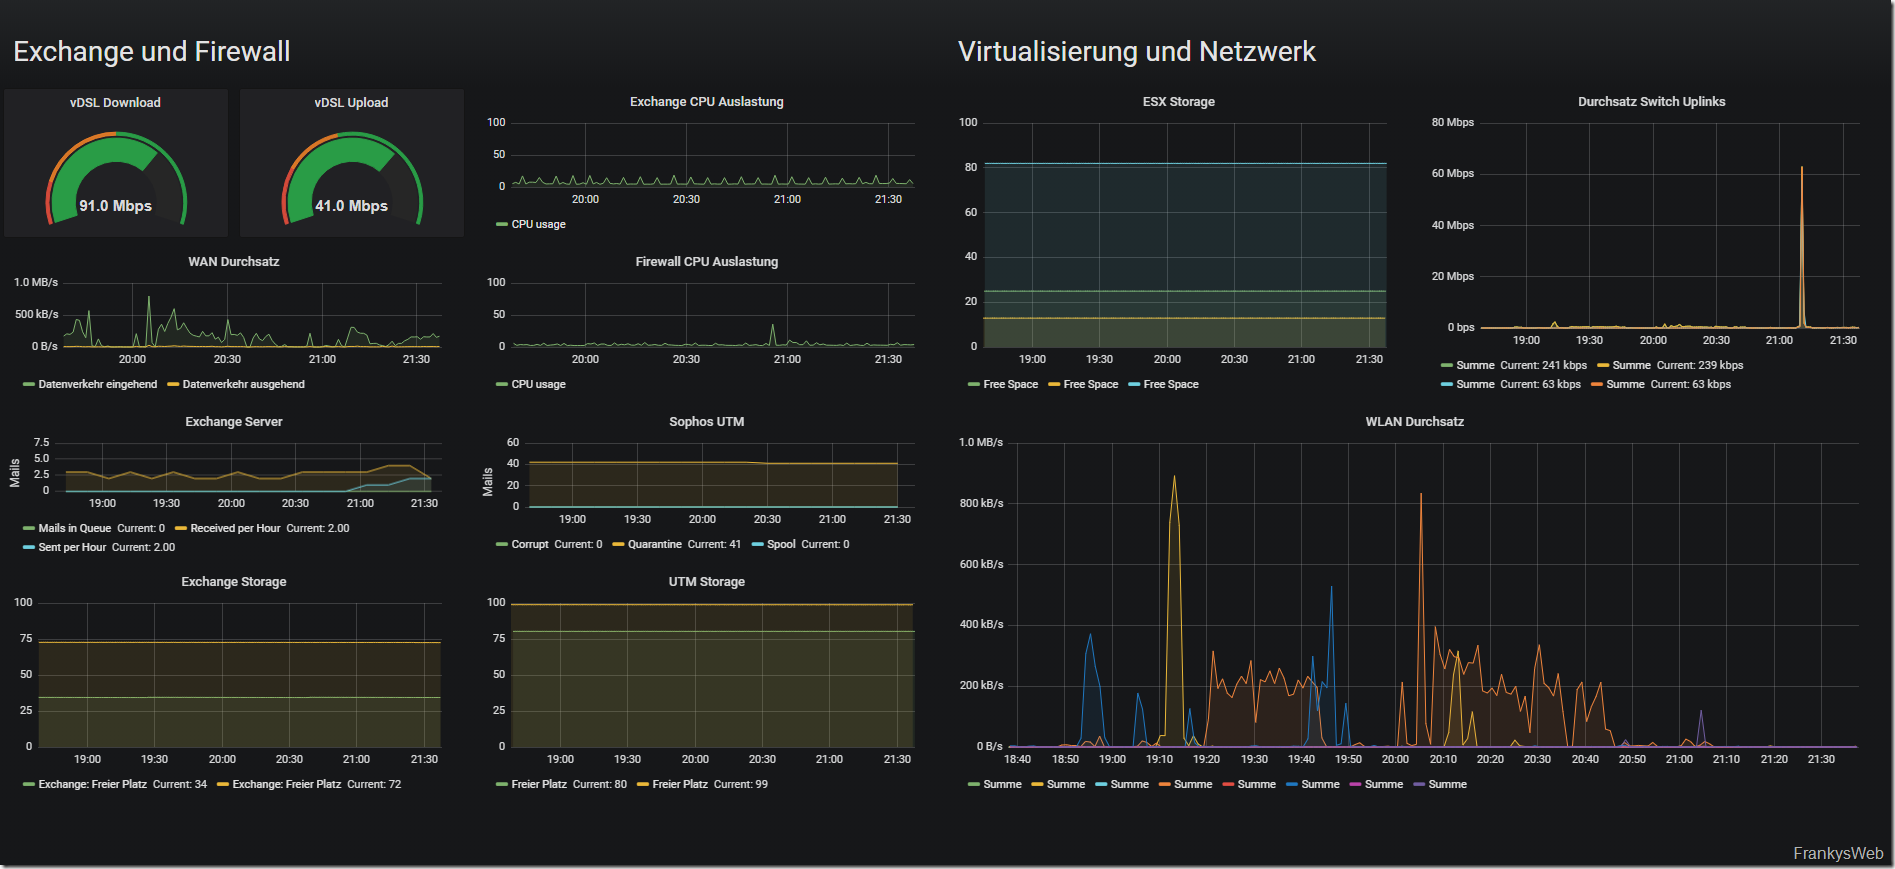Toggle light blue Free Space legend in ESX Storage
This screenshot has width=1895, height=869.
(x=1170, y=384)
